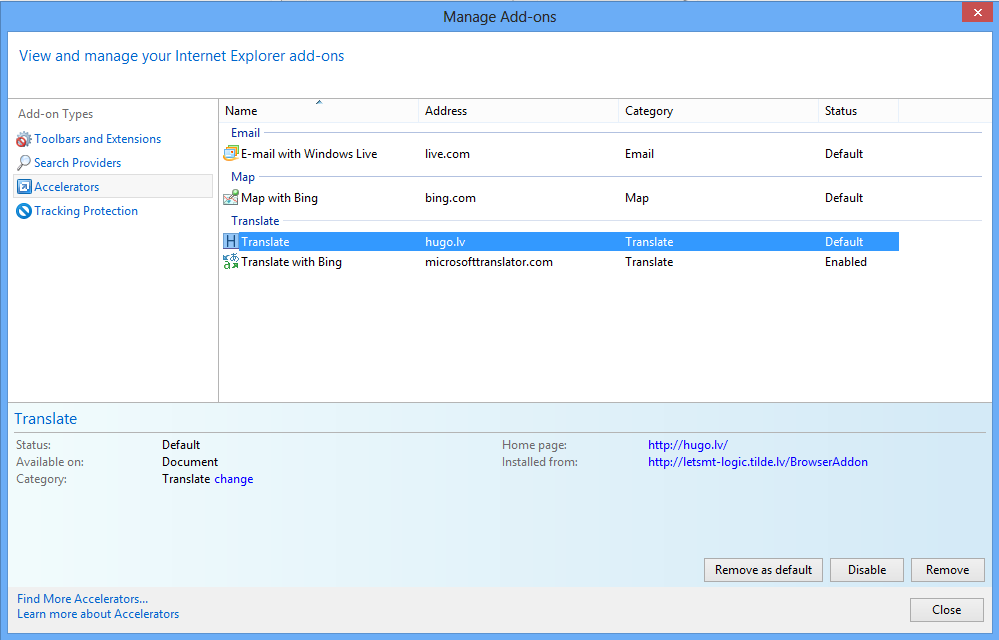Sort list by Address column header
Viewport: 999px width, 640px height.
[518, 111]
